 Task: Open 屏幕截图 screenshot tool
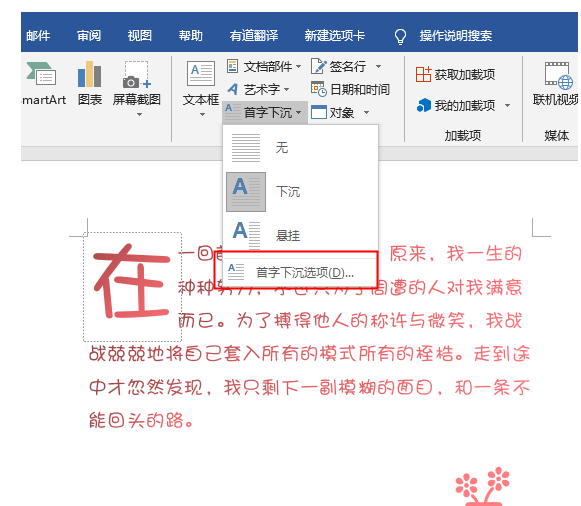tap(136, 75)
